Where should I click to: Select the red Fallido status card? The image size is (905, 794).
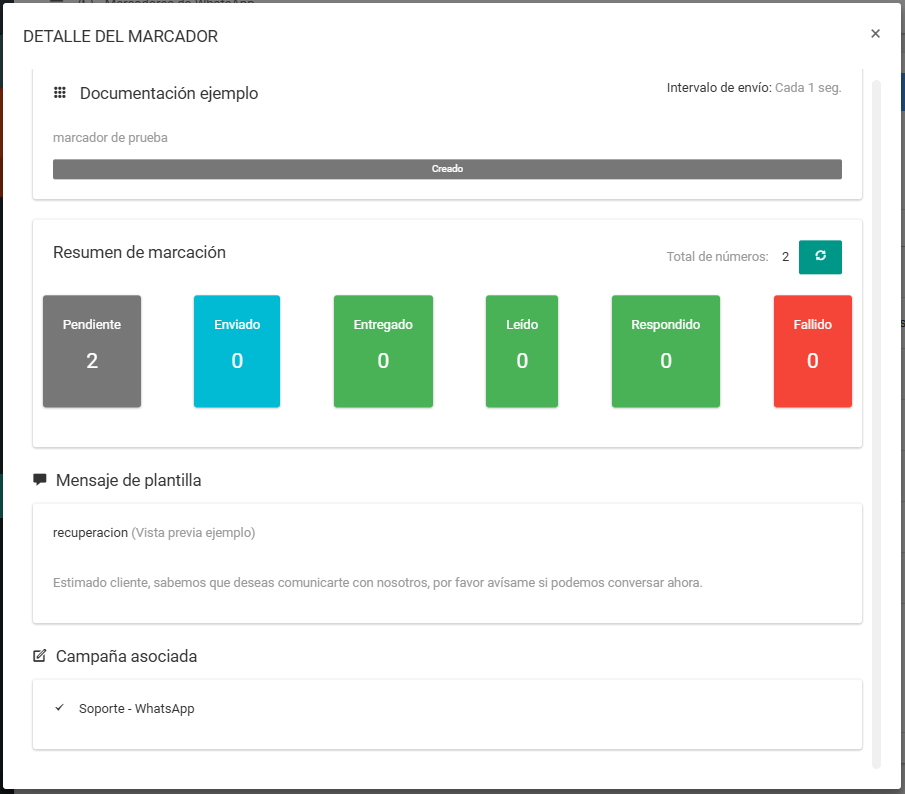[812, 351]
